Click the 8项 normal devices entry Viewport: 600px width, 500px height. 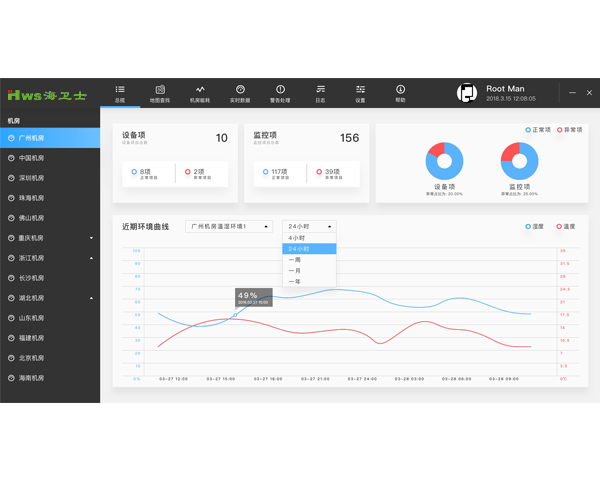(145, 174)
